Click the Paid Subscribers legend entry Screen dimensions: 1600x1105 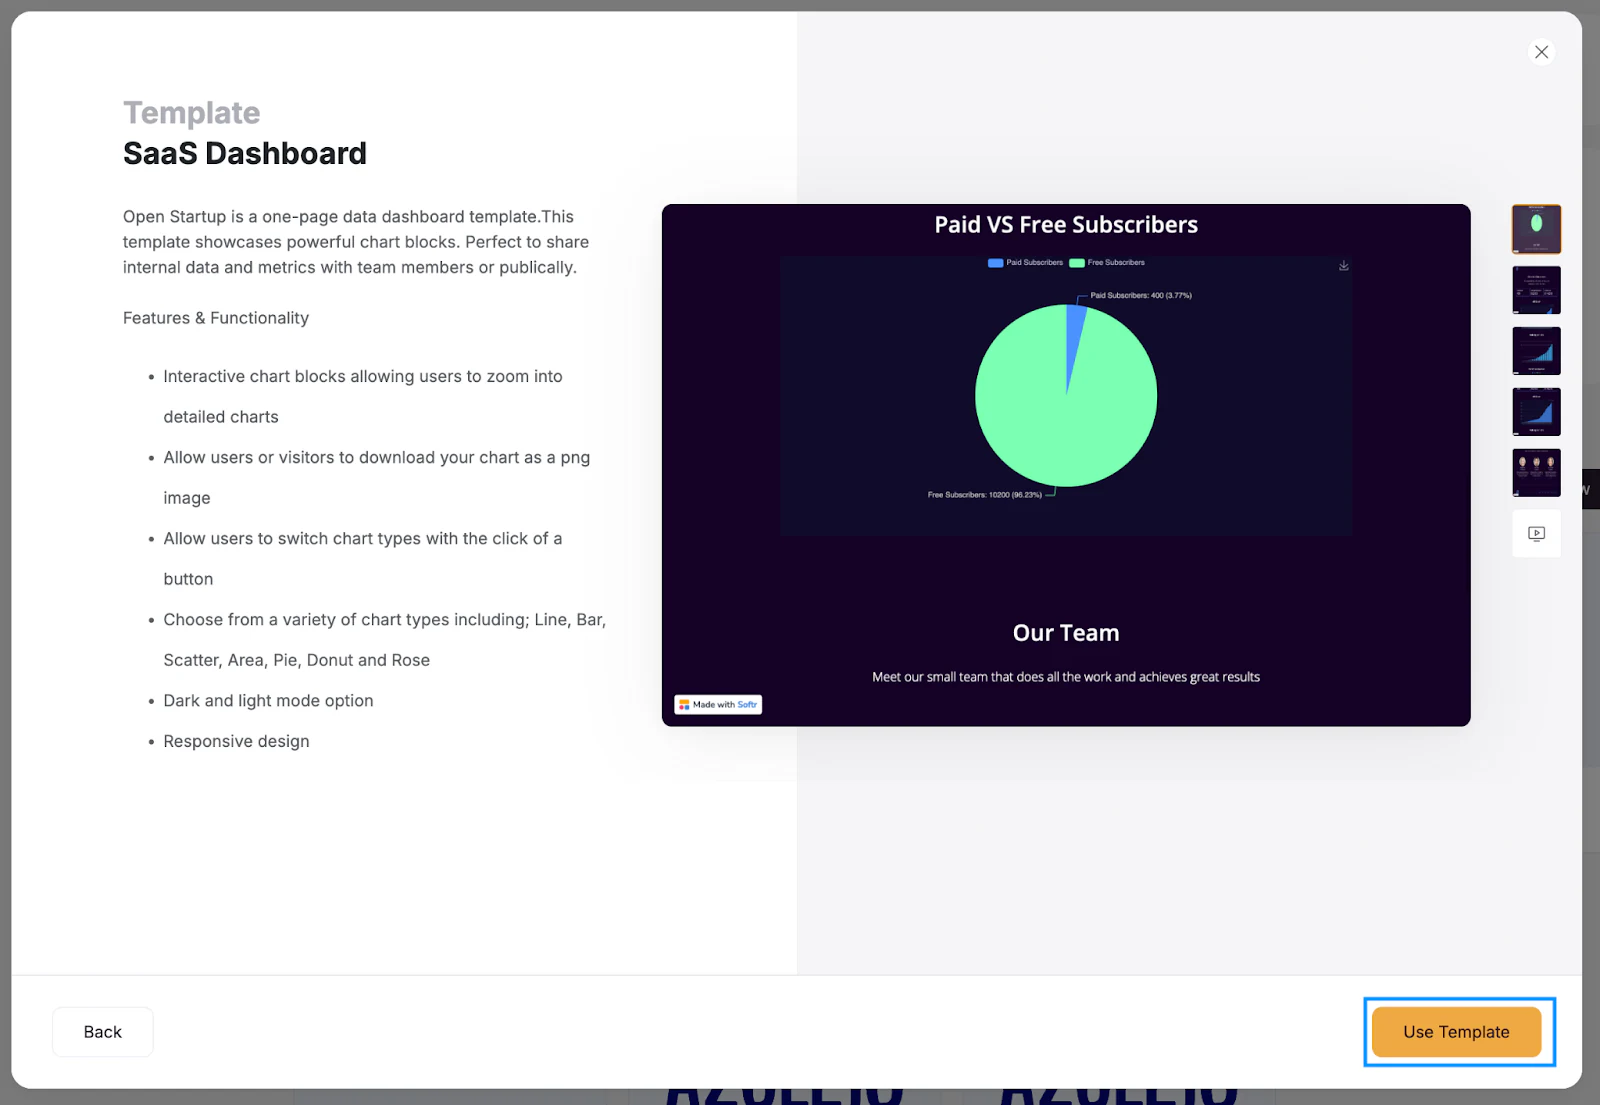coord(1025,263)
